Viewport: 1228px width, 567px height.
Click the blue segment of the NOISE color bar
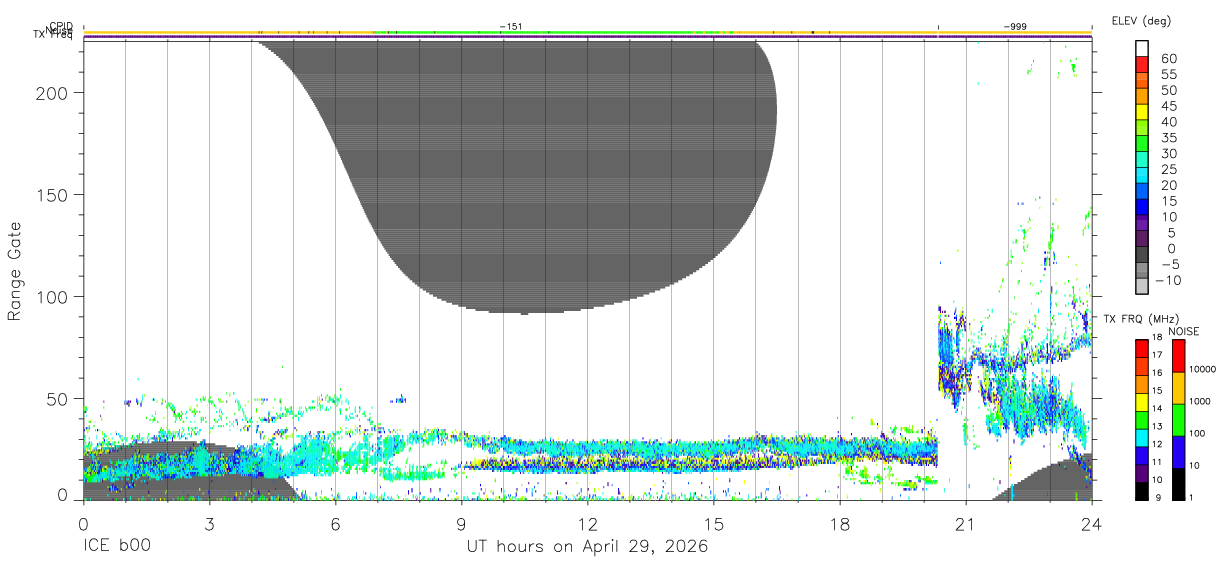(x=1178, y=452)
